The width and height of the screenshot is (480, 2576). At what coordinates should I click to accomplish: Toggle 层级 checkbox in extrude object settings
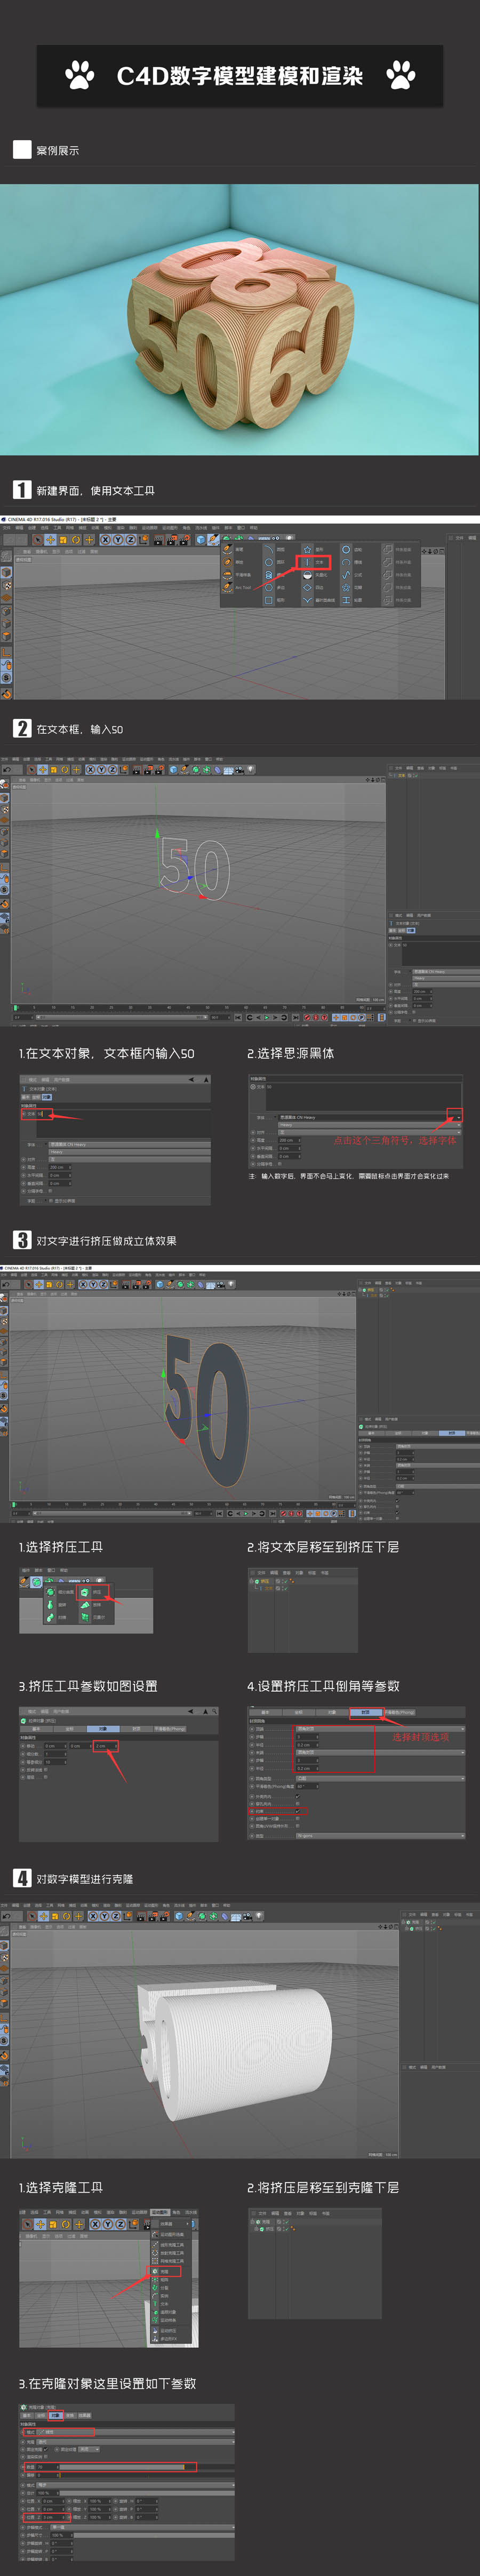[45, 1777]
